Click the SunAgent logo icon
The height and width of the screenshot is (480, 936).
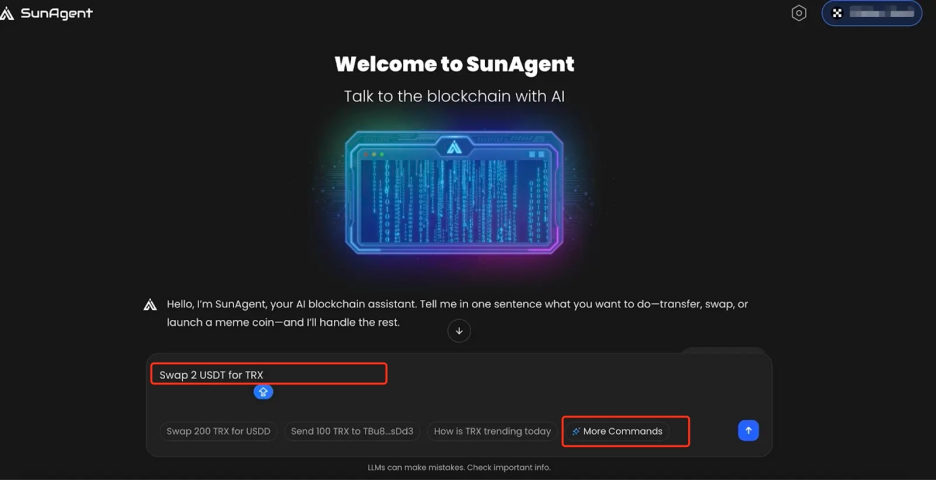(8, 14)
